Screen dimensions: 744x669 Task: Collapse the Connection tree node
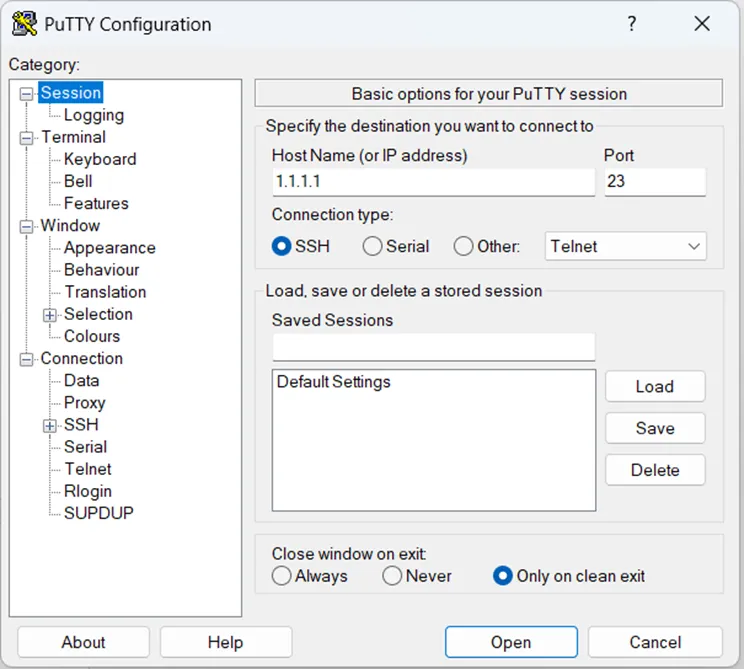coord(26,359)
